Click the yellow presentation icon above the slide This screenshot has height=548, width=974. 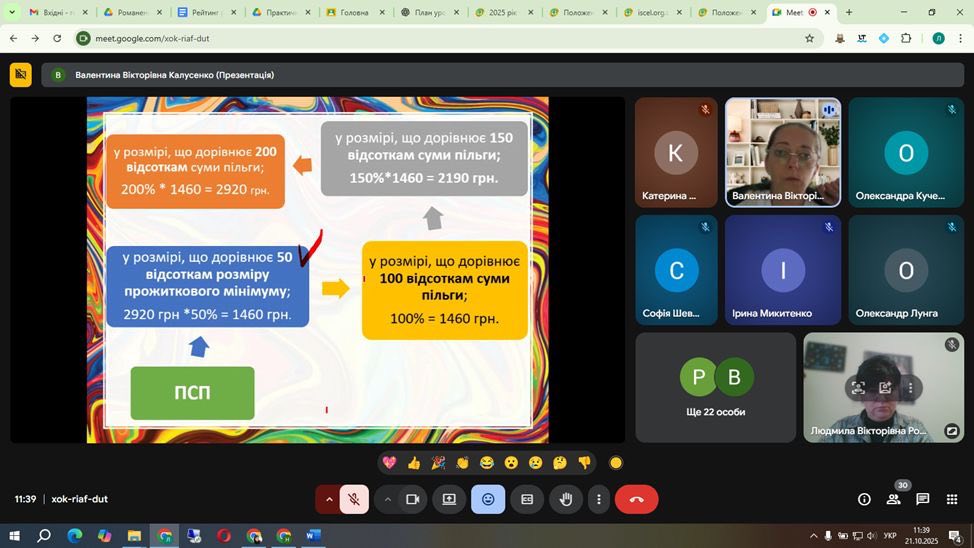coord(20,75)
